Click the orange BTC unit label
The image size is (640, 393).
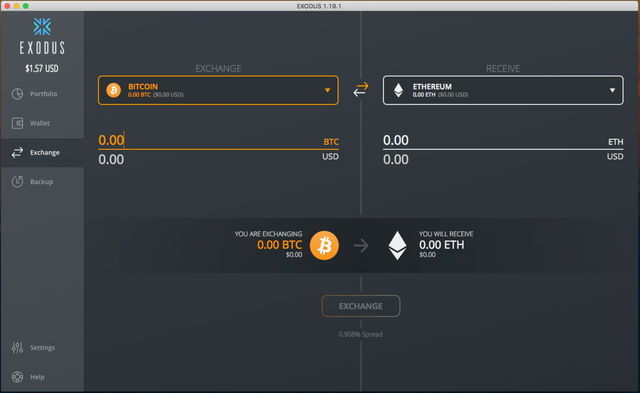click(x=331, y=142)
